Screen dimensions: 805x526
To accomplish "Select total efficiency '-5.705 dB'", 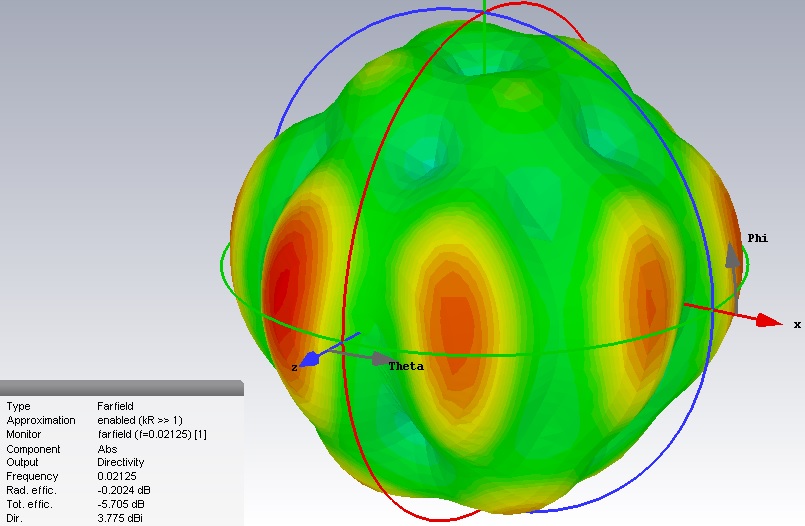I will click(x=121, y=504).
